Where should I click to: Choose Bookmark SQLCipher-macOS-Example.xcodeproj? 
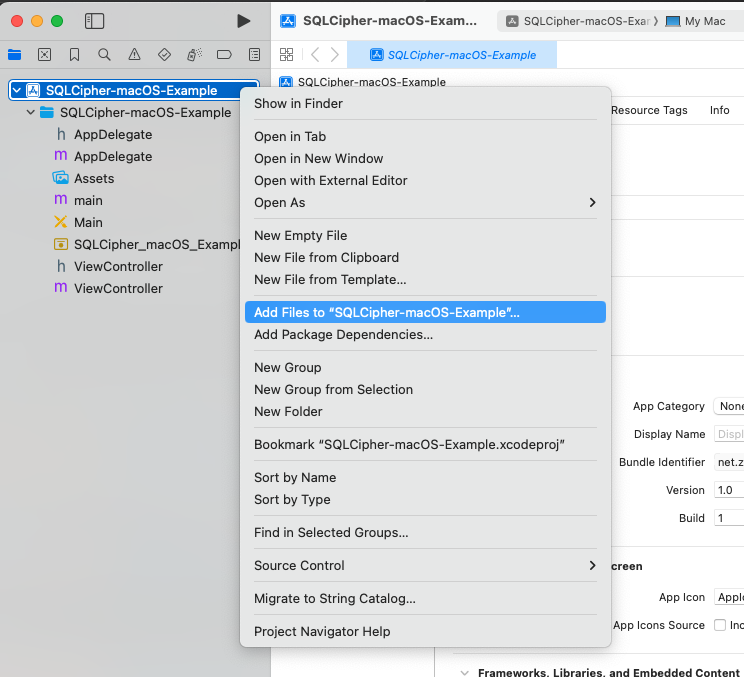point(425,445)
